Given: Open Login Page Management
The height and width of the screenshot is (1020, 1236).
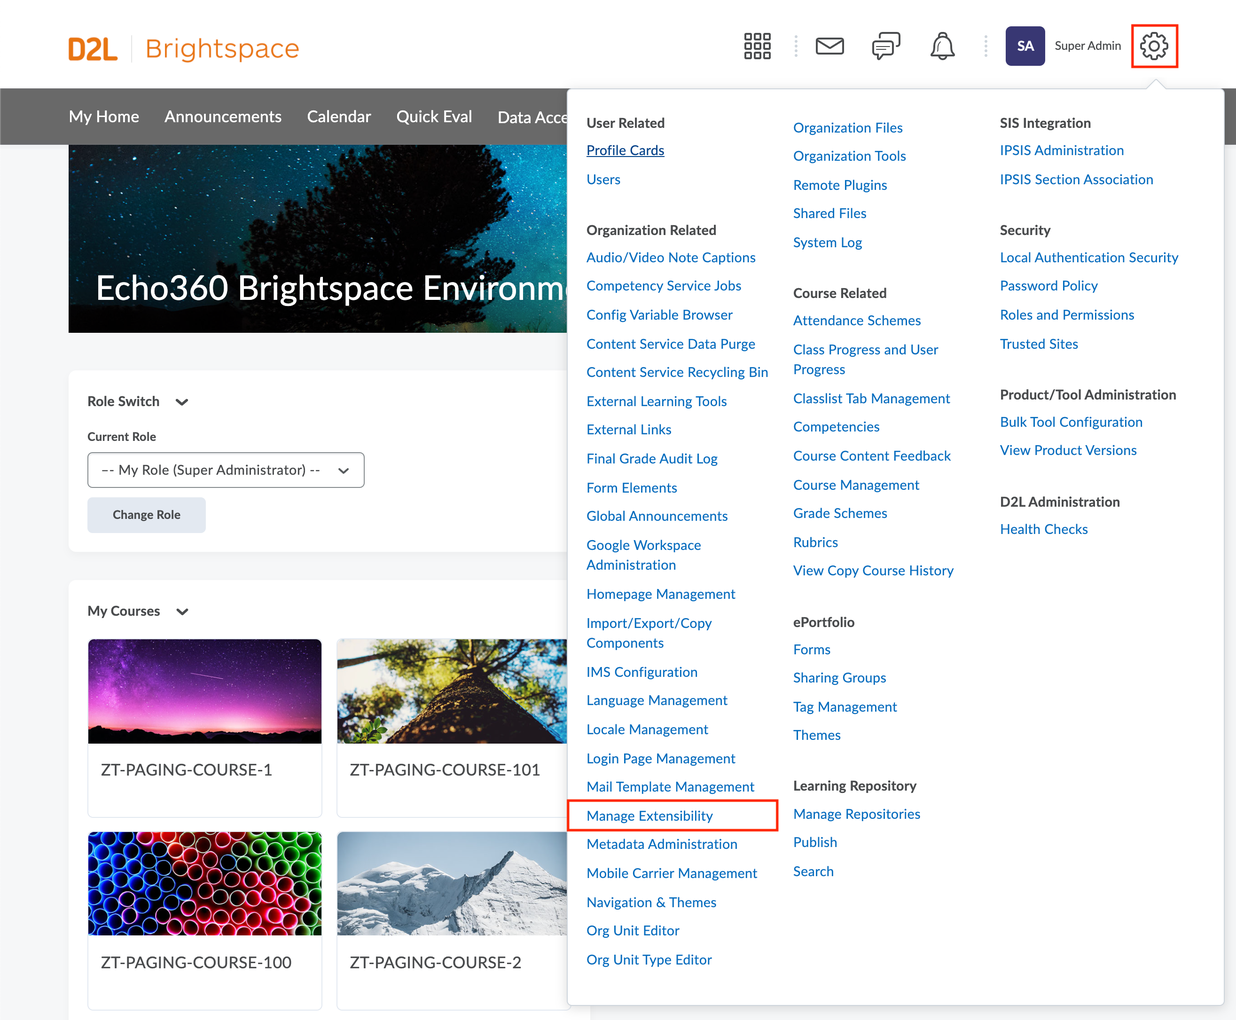Looking at the screenshot, I should point(661,759).
